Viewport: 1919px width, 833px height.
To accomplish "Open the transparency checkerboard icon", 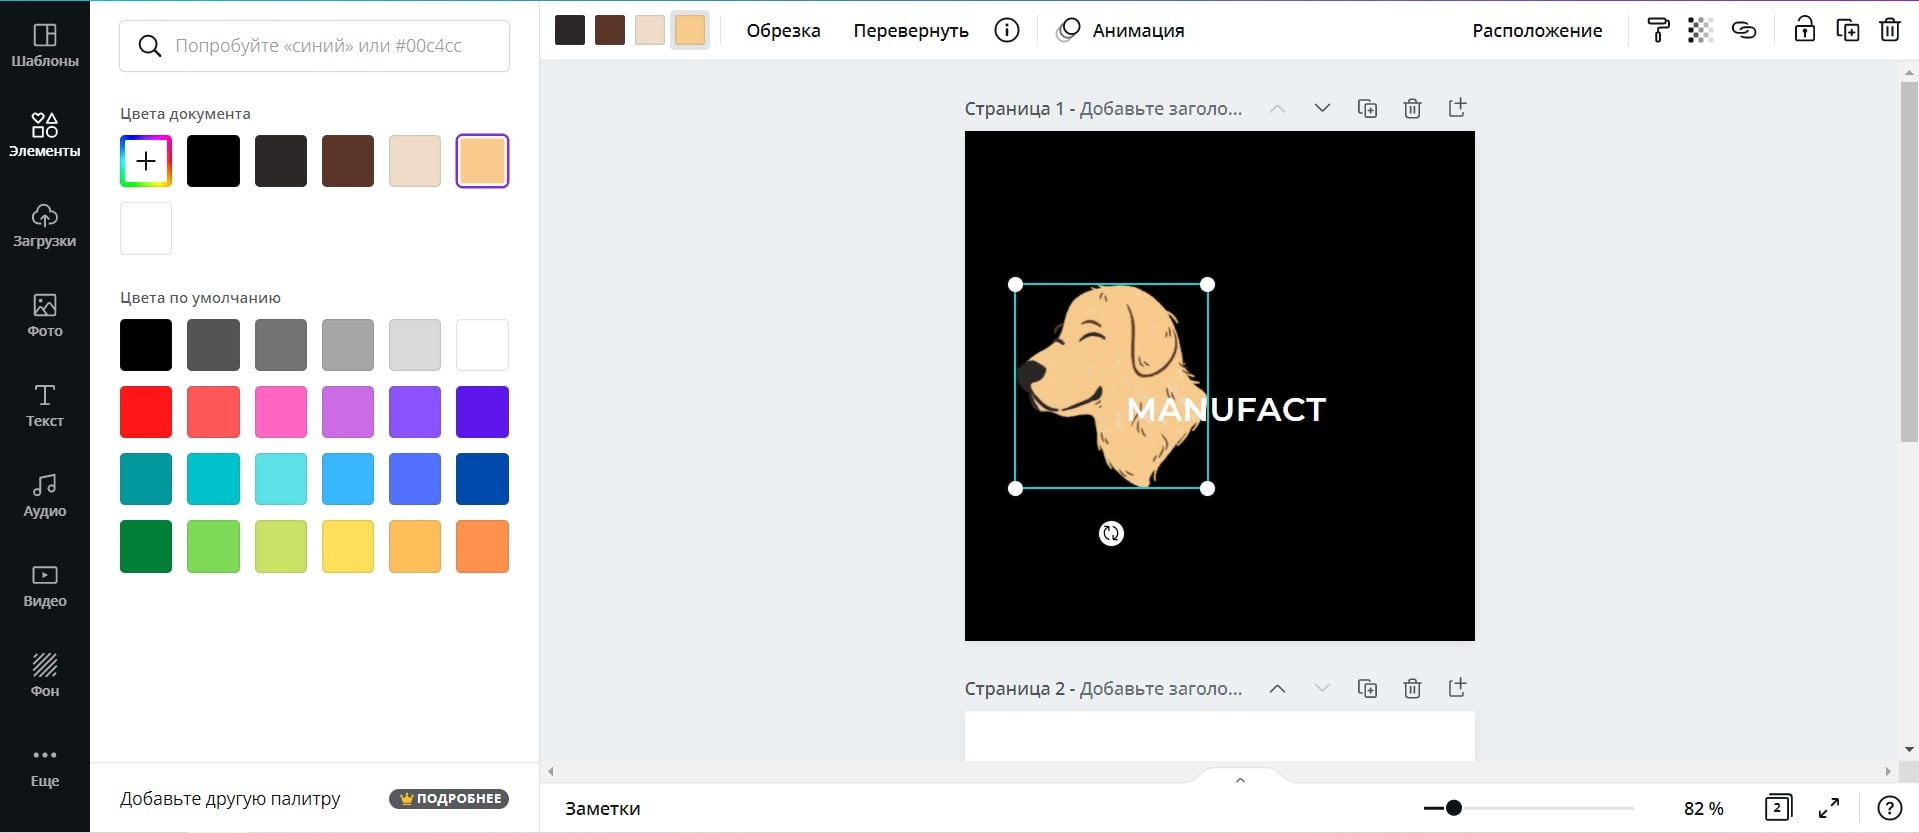I will click(x=1700, y=30).
